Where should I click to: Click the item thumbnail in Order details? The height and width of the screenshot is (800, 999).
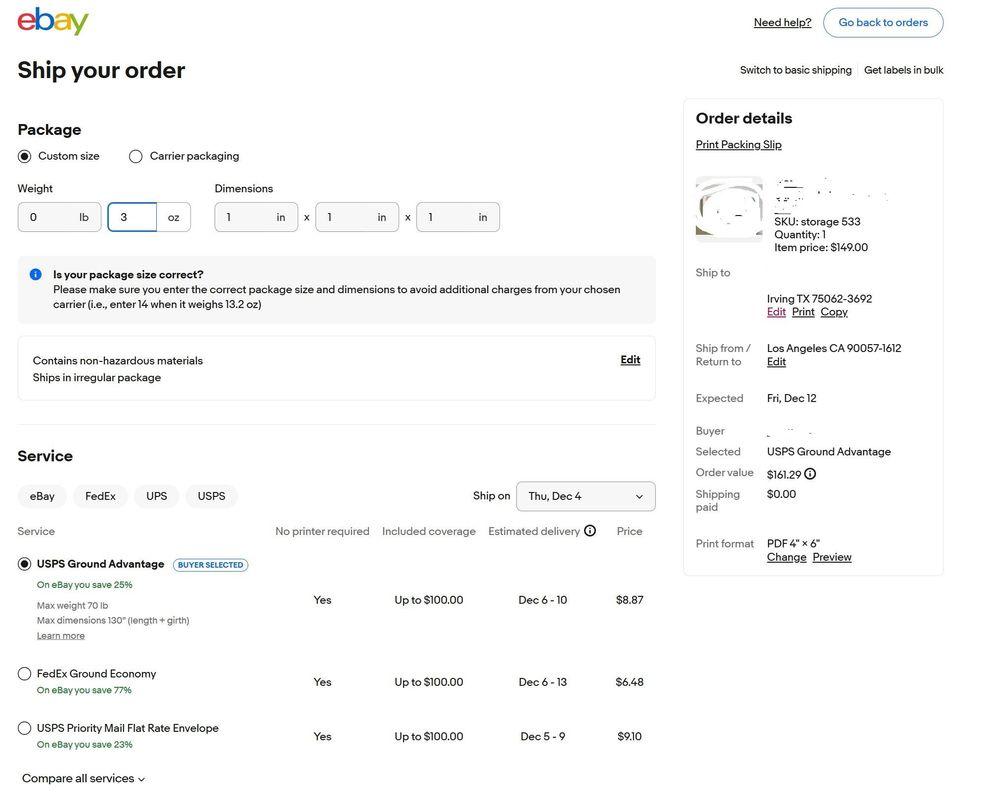pos(729,209)
